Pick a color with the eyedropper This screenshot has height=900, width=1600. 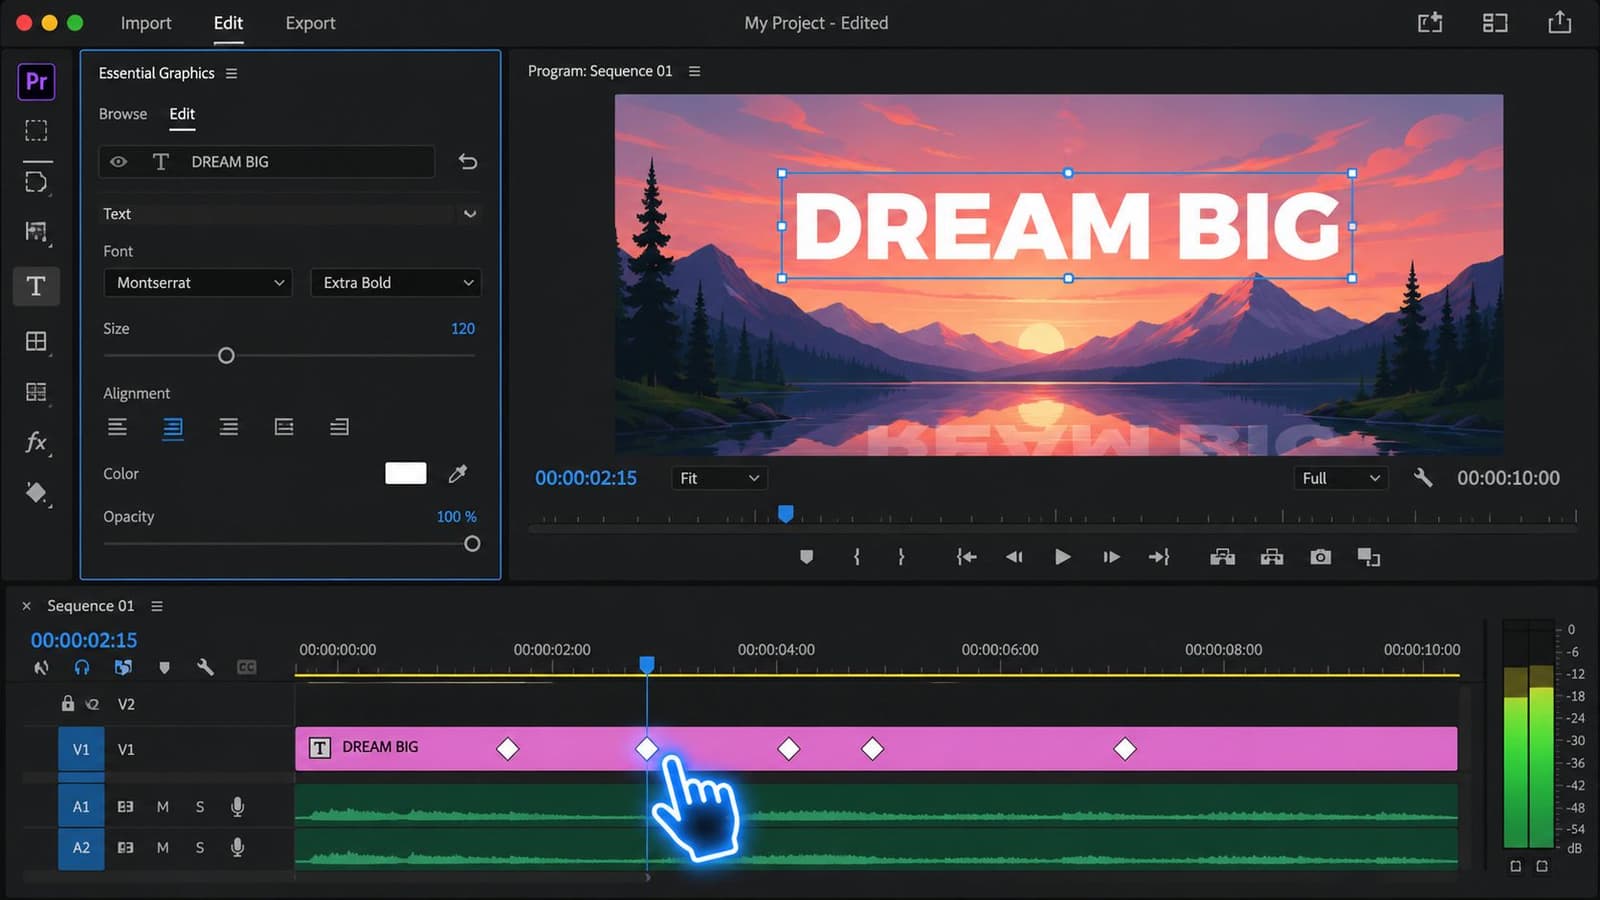[458, 473]
